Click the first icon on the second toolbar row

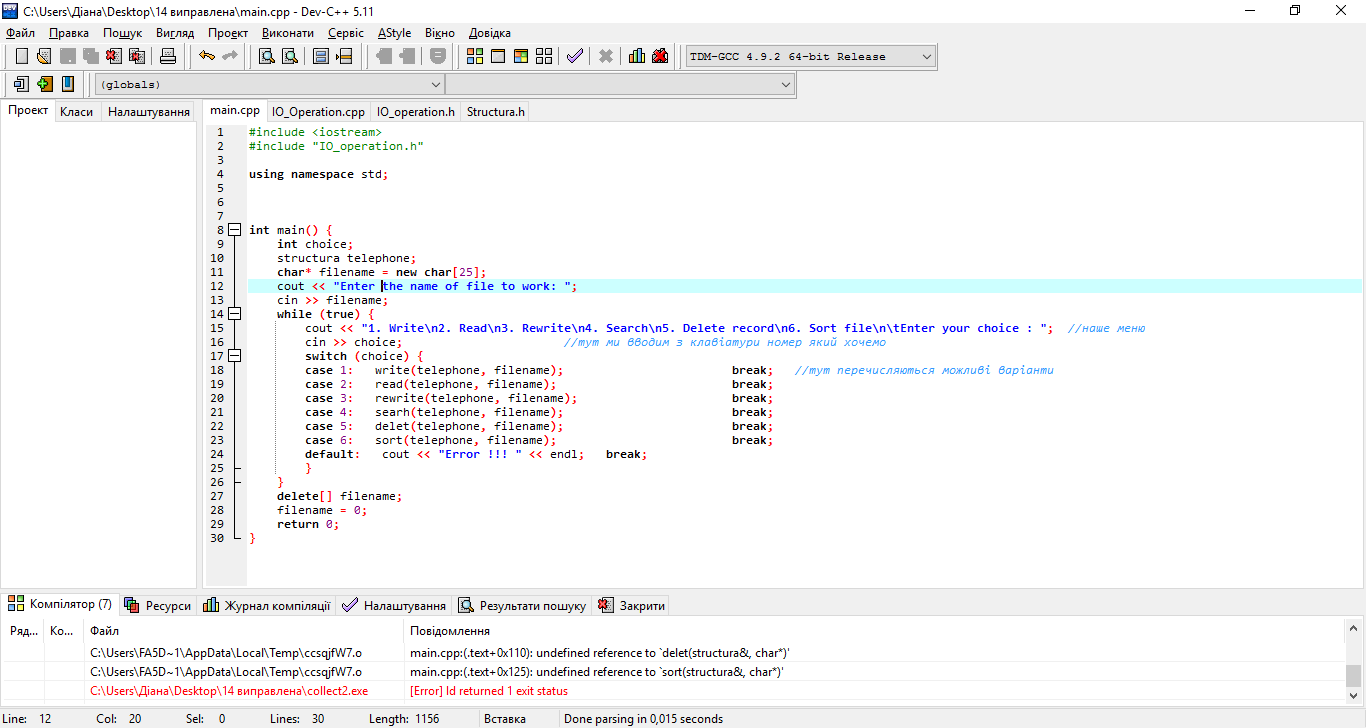pos(22,84)
